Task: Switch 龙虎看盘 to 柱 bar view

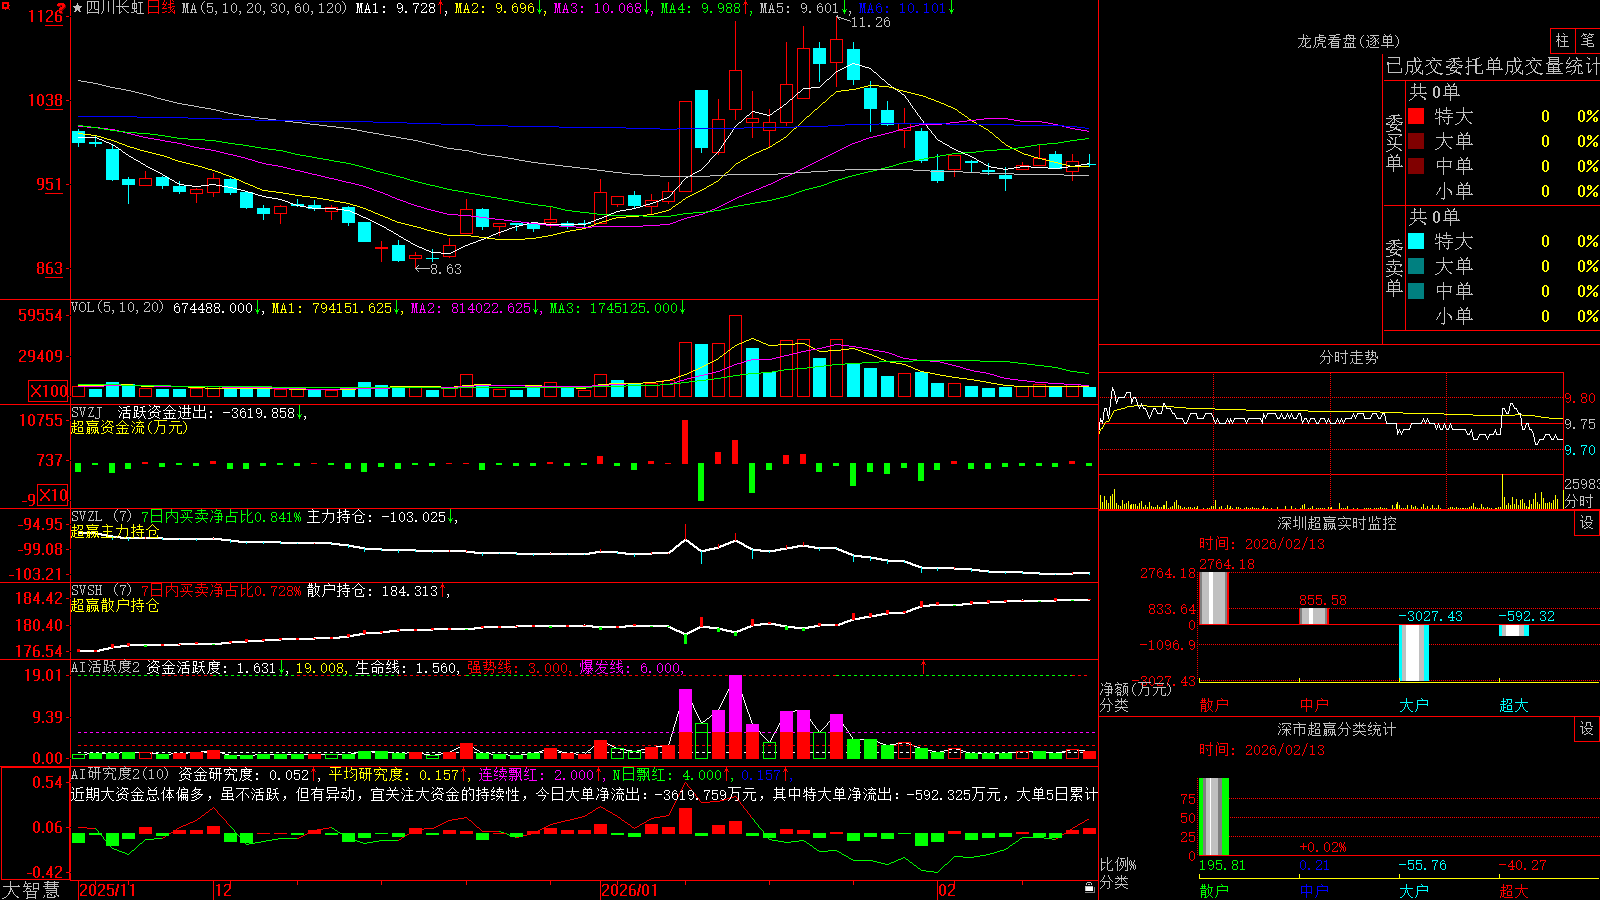Action: click(1562, 40)
